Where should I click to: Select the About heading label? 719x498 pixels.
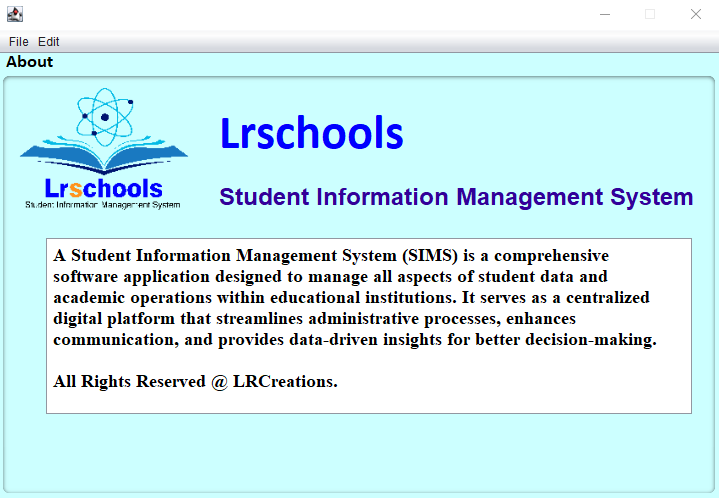coord(30,62)
